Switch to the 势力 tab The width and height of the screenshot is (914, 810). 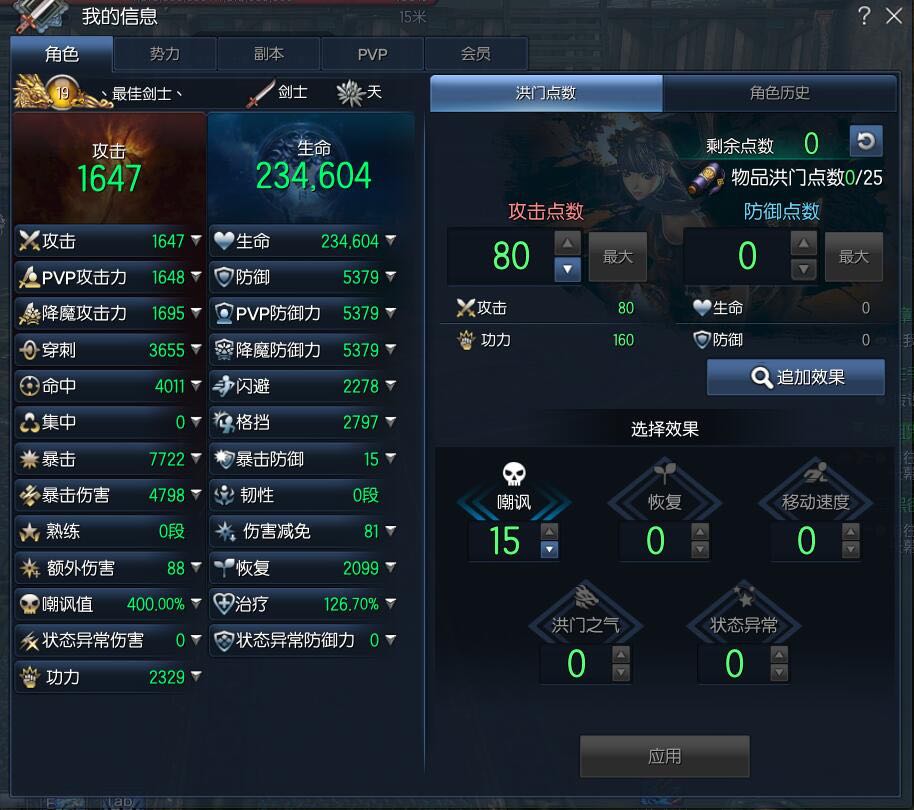[165, 54]
